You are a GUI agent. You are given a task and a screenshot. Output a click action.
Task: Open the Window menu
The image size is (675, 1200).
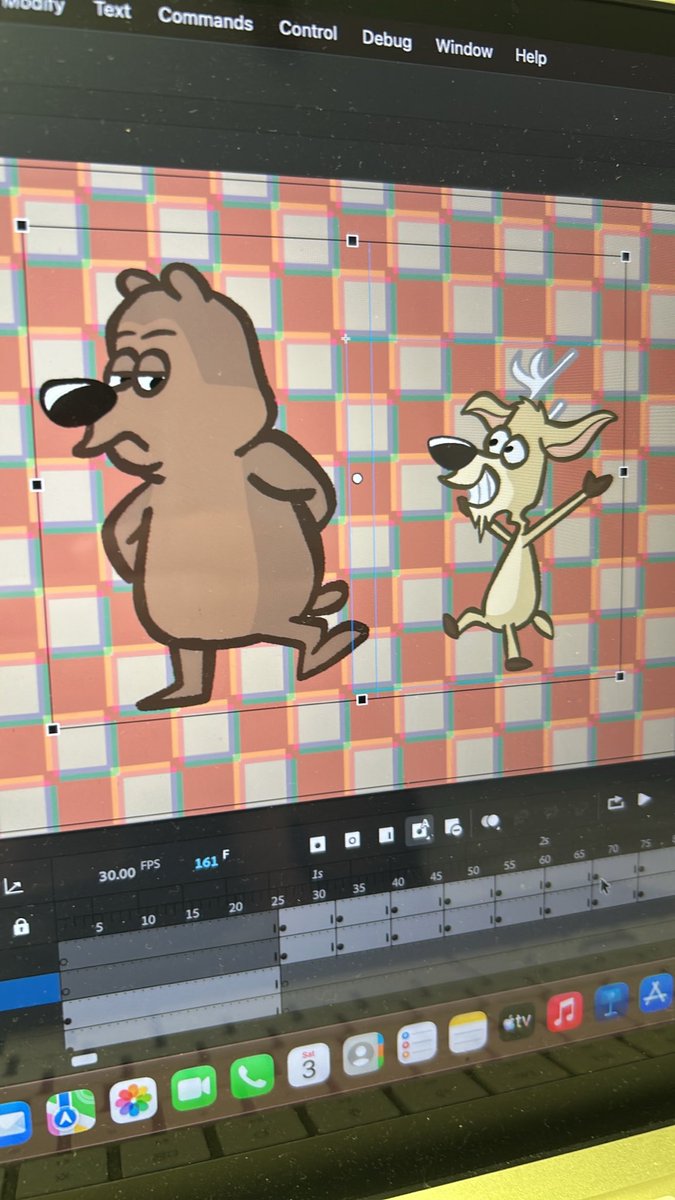(464, 48)
